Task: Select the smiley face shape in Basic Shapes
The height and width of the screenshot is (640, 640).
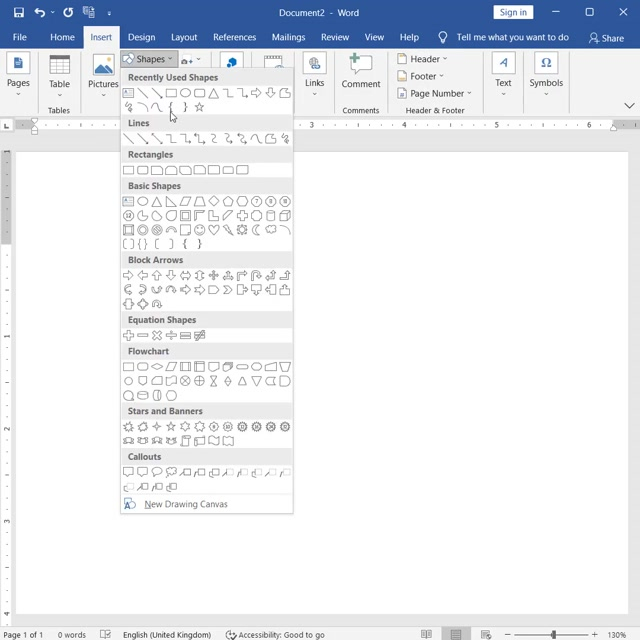Action: 200,230
